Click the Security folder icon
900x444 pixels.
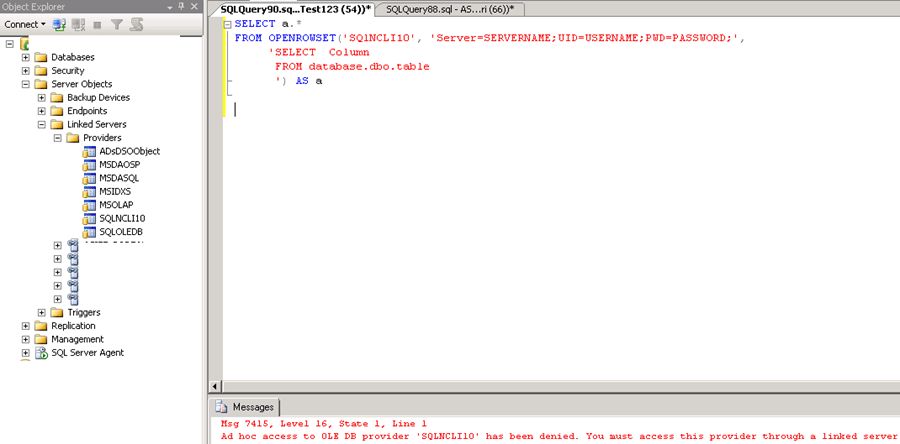tap(41, 71)
